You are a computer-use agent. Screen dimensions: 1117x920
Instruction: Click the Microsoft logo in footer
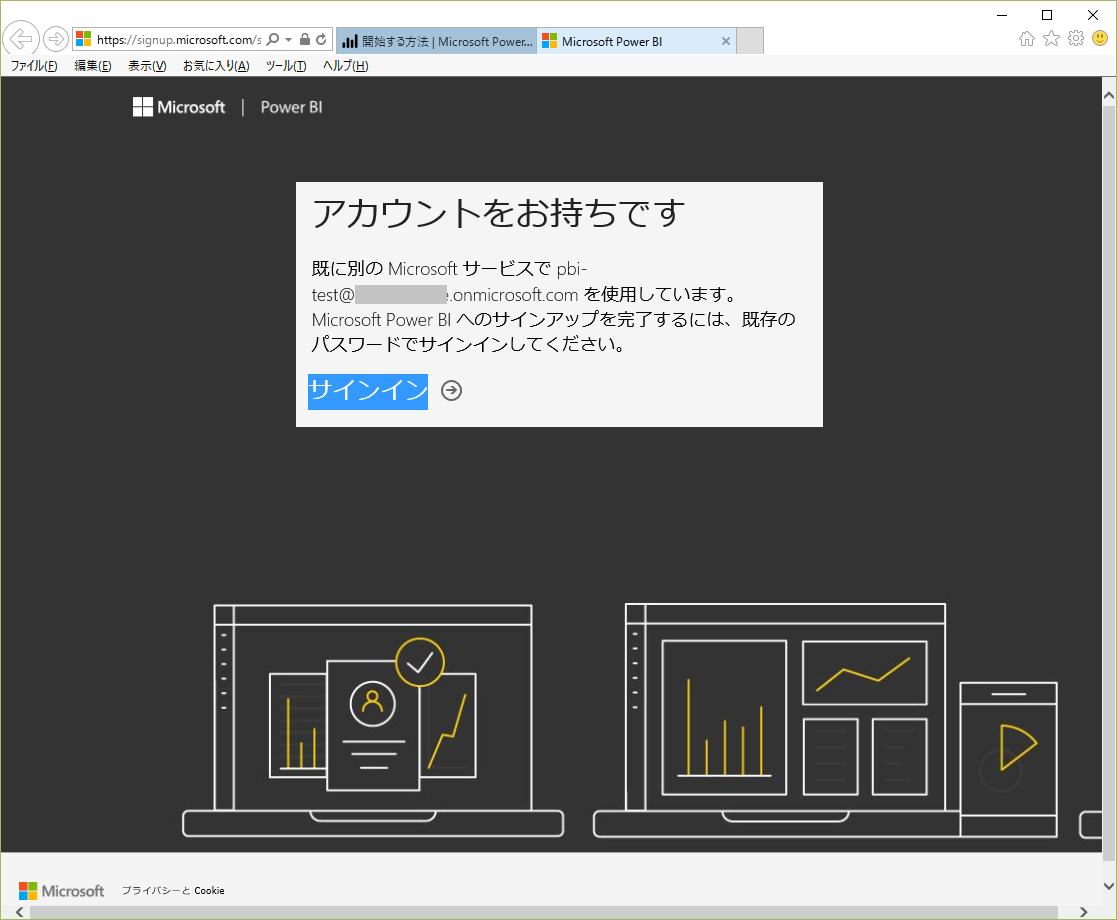click(61, 891)
